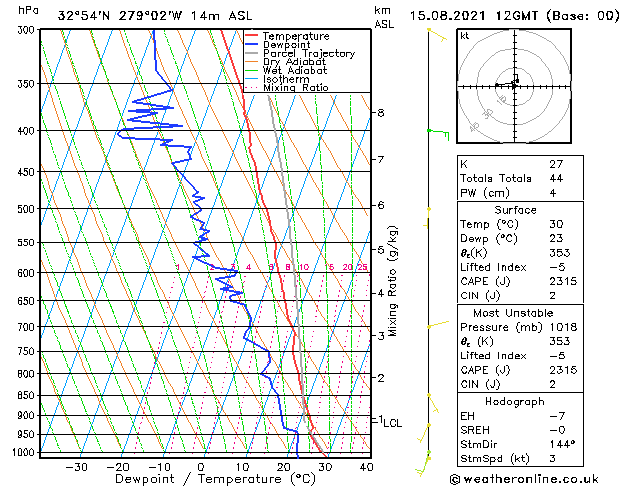Click the surface Temp value '30'
Image resolution: width=629 pixels, height=486 pixels.
pyautogui.click(x=557, y=224)
